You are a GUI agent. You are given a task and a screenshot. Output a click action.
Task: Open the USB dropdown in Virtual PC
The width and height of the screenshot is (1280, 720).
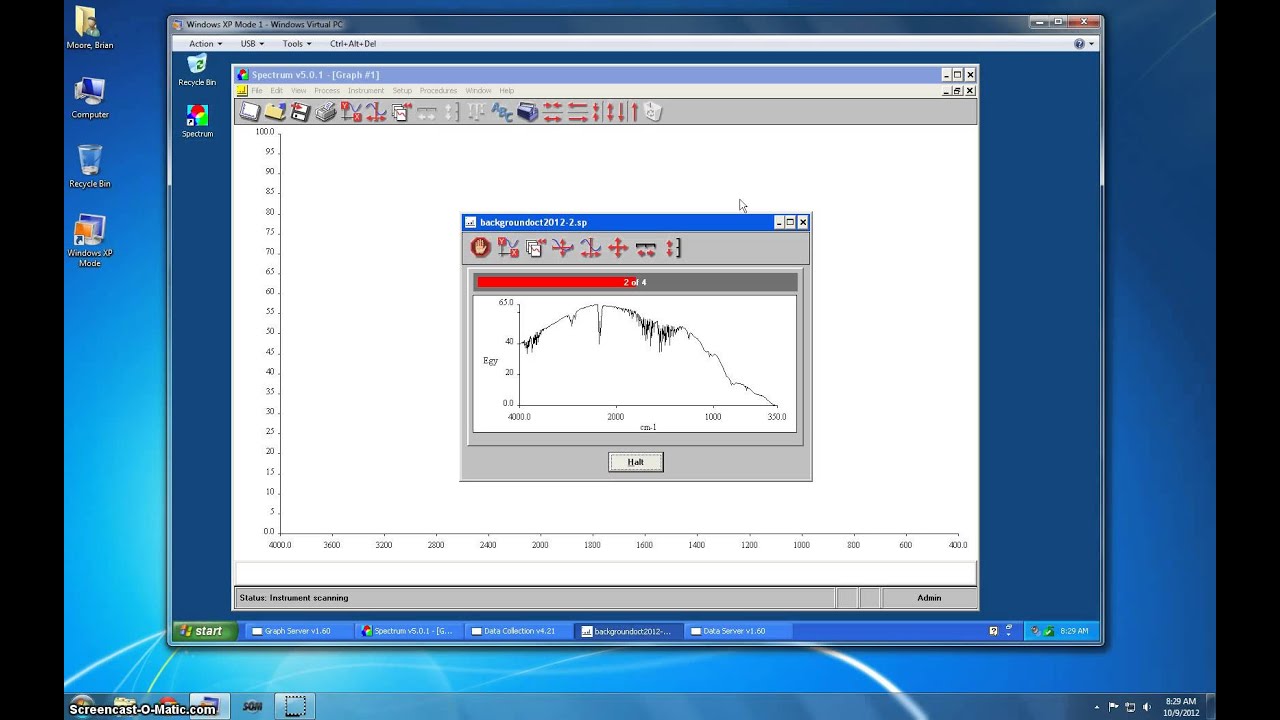click(x=252, y=44)
